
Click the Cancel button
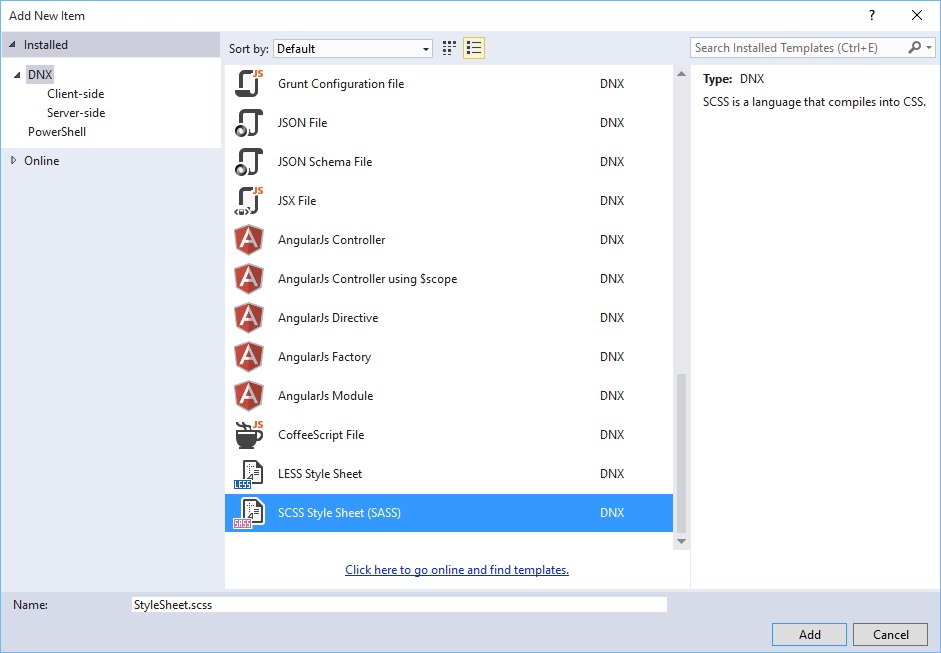pyautogui.click(x=891, y=634)
